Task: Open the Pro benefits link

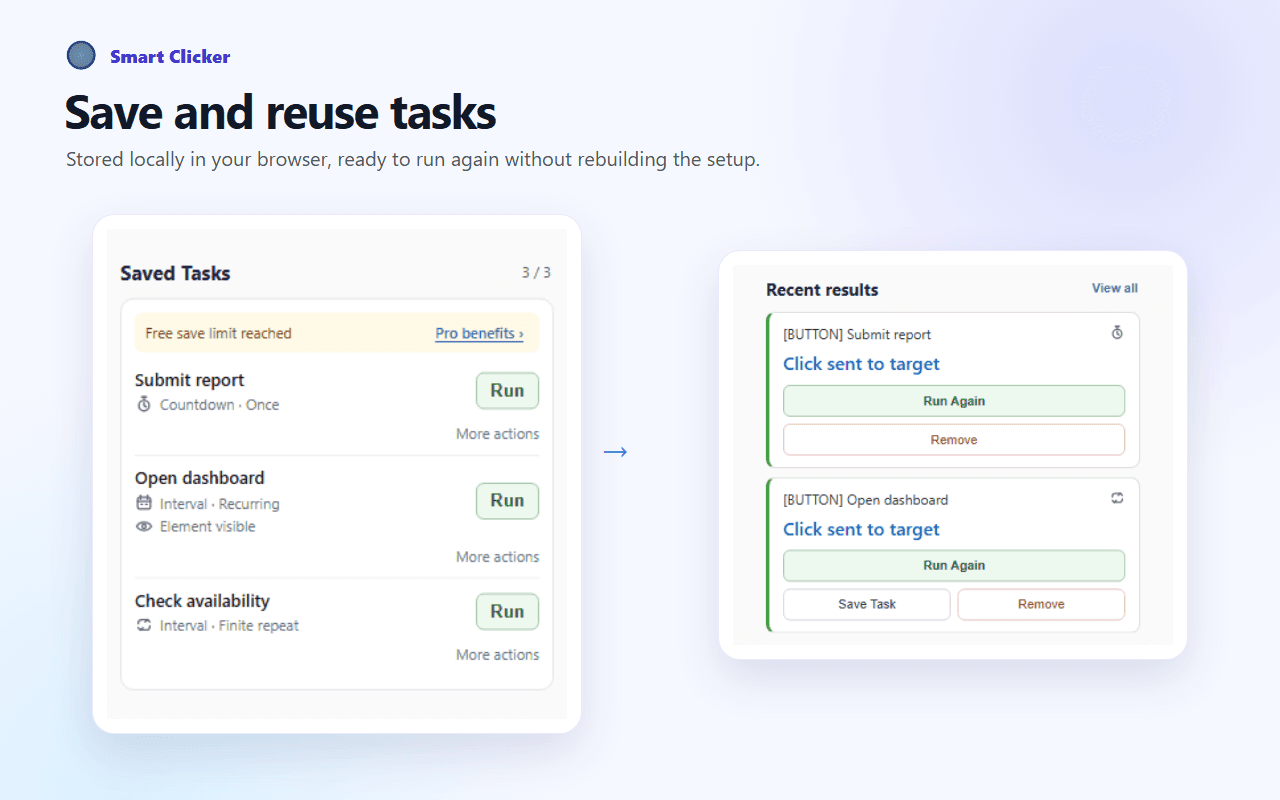Action: (x=479, y=333)
